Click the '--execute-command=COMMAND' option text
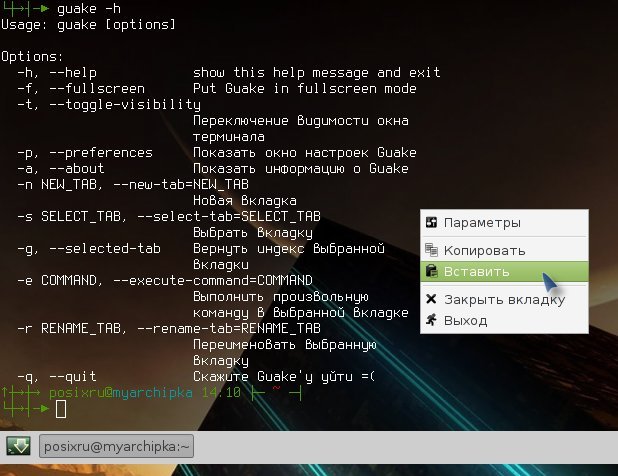 tap(212, 281)
